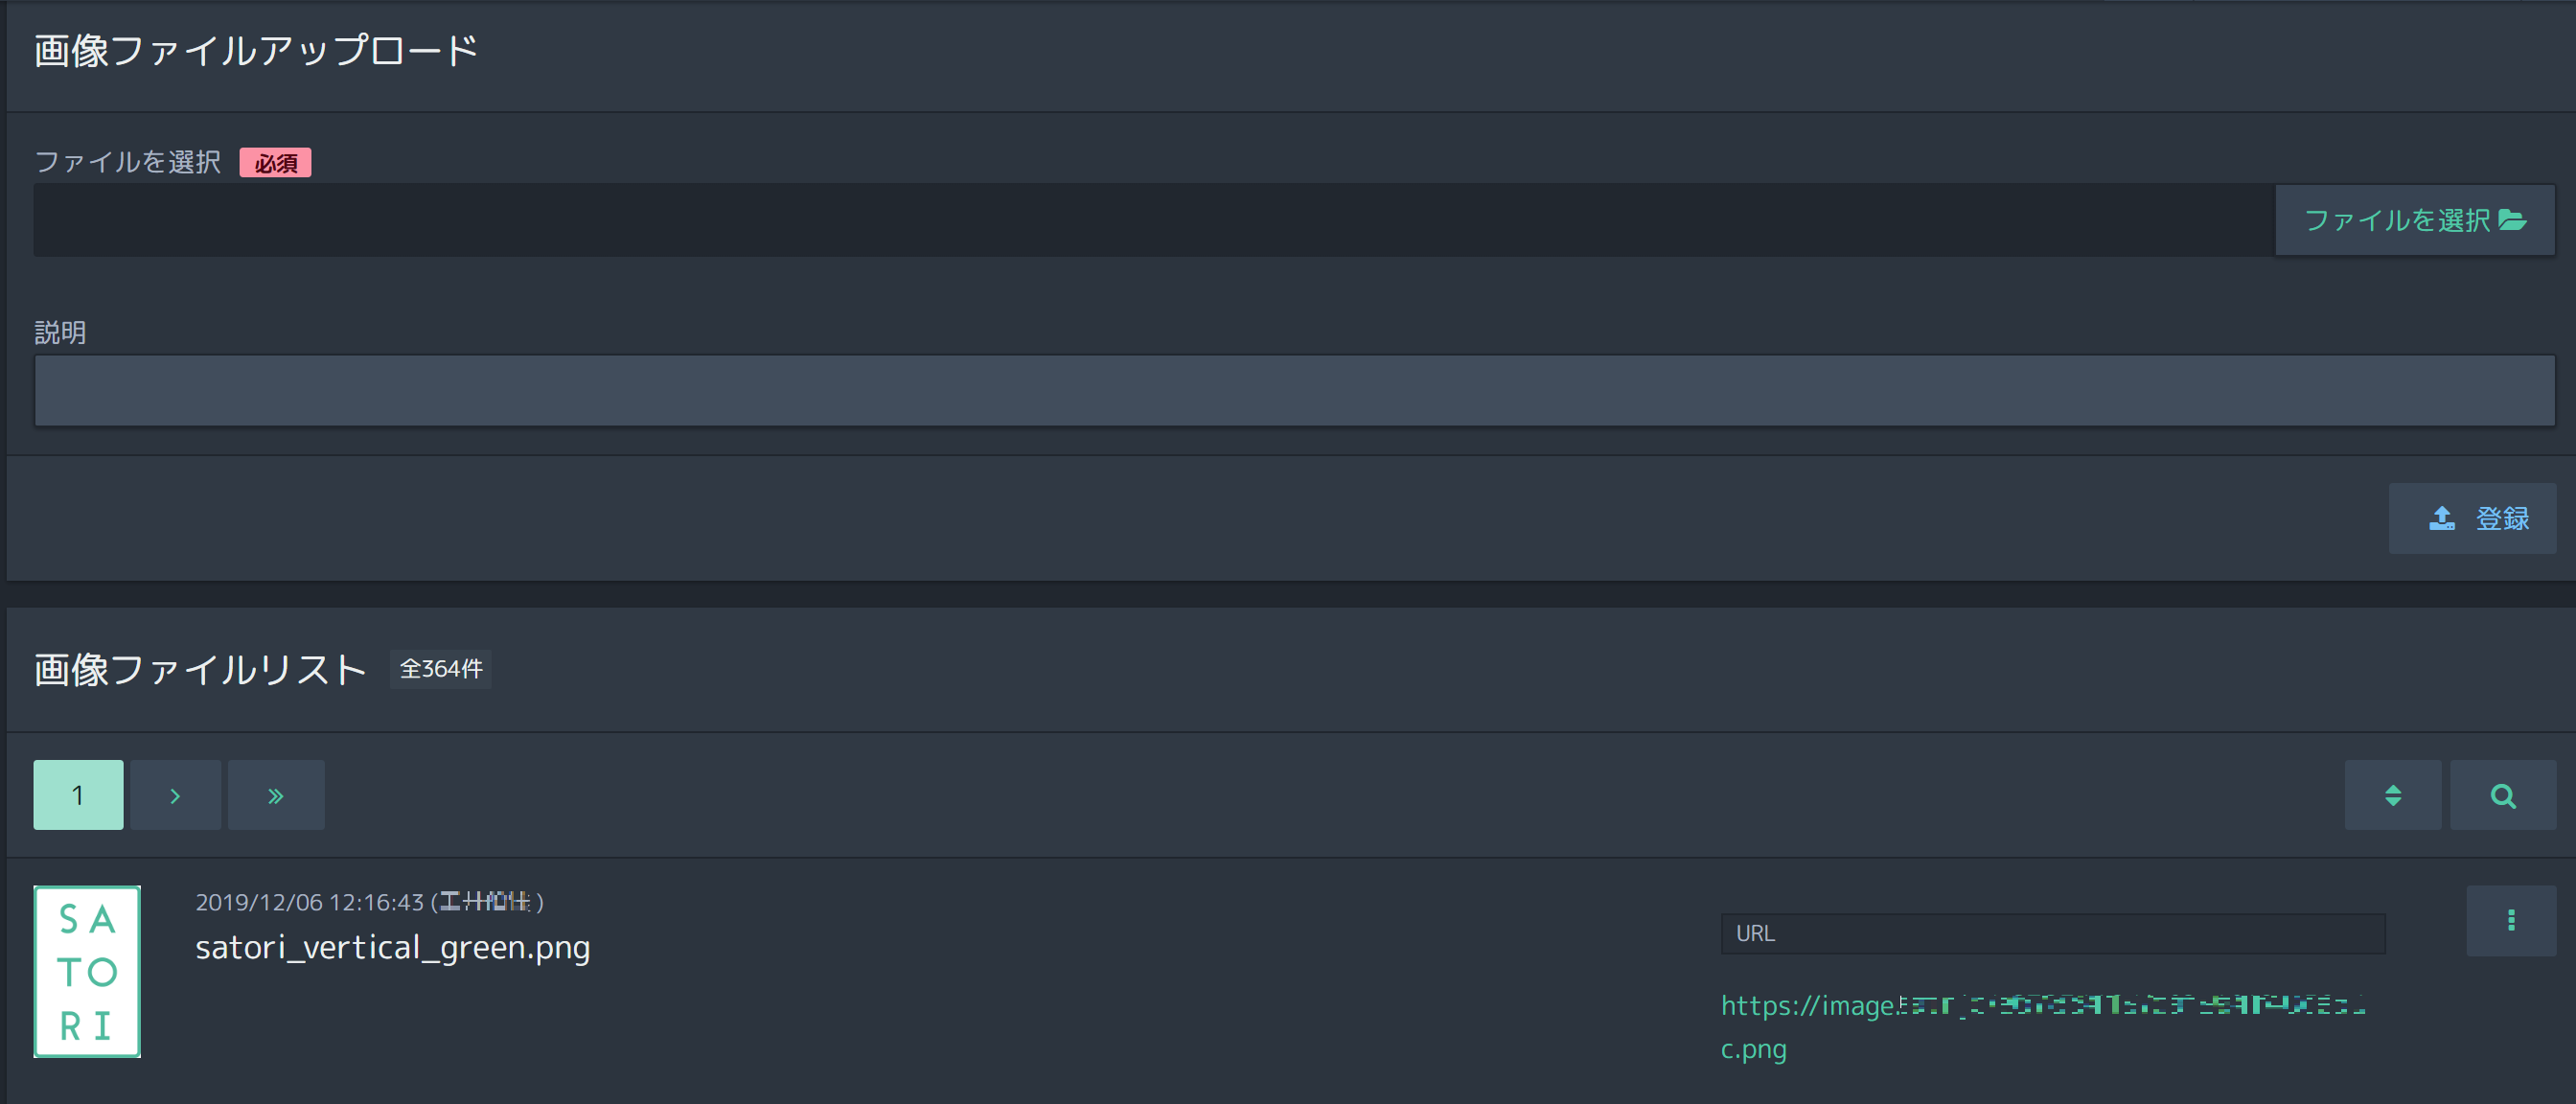Screen dimensions: 2576x1104
Task: Click the SATORI logo thumbnail image
Action: [87, 971]
